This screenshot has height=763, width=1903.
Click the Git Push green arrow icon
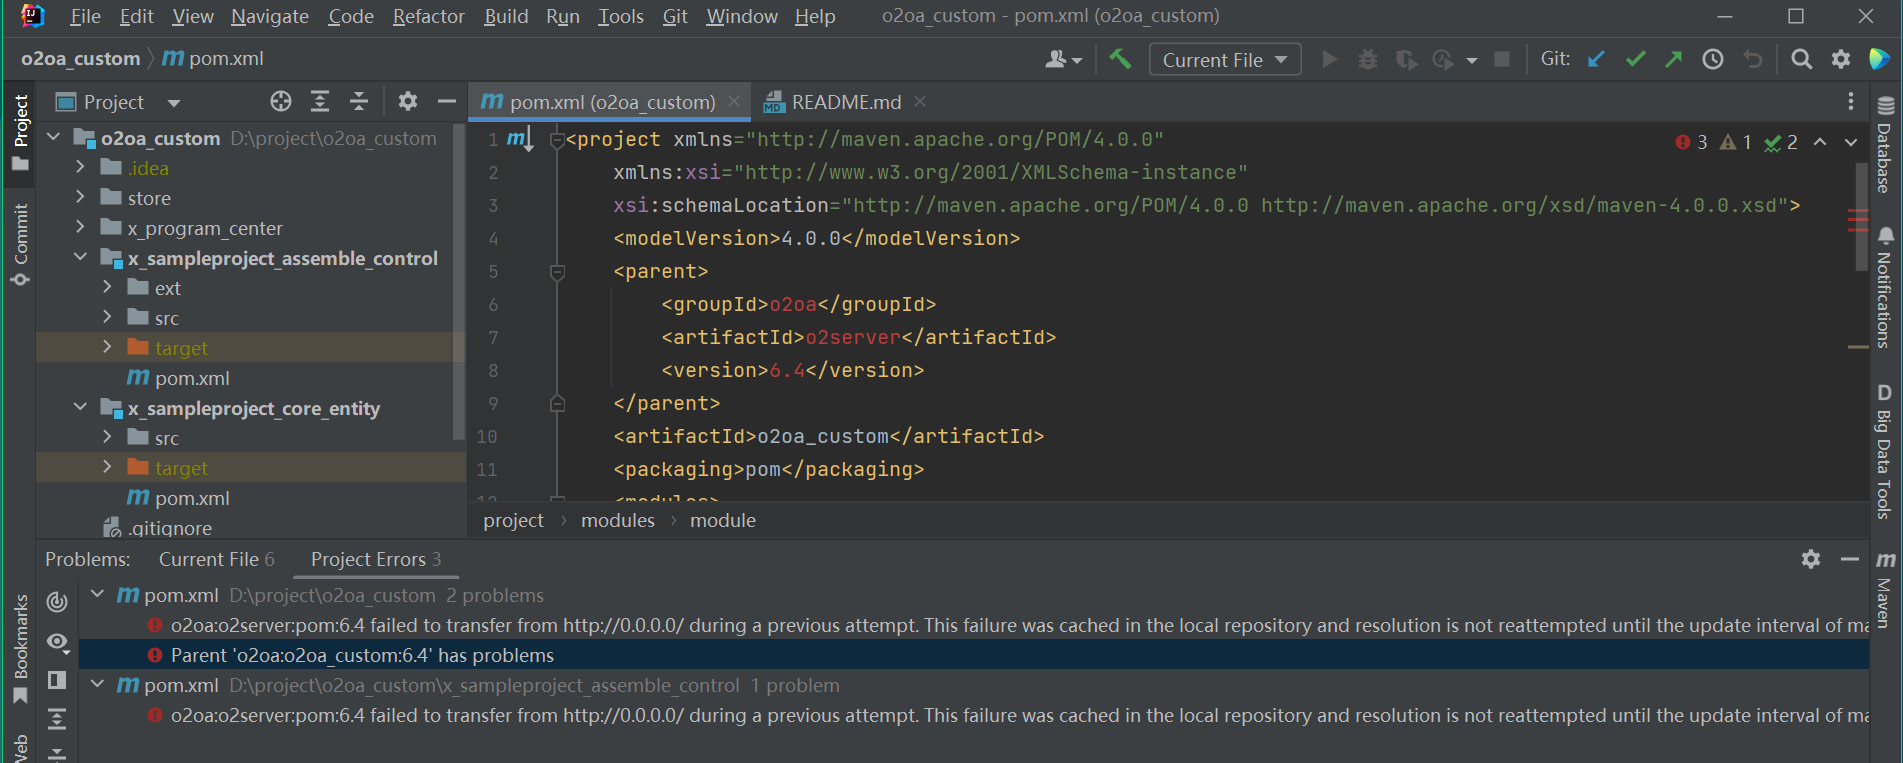1674,59
